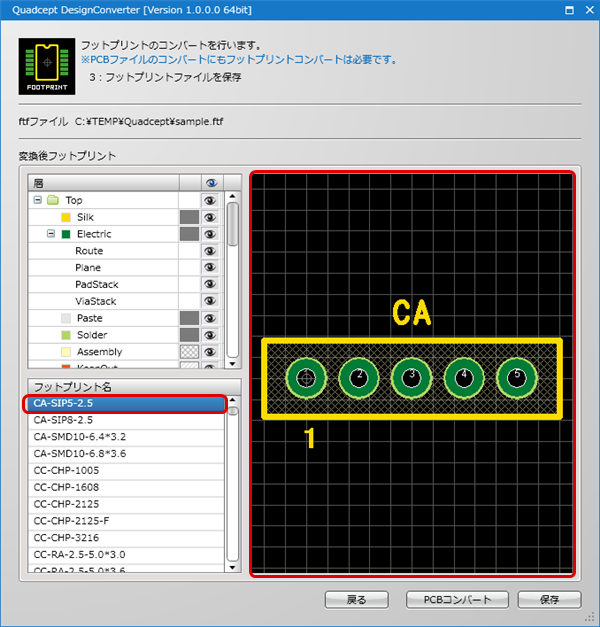Click the eye icon in layer header

tap(212, 183)
